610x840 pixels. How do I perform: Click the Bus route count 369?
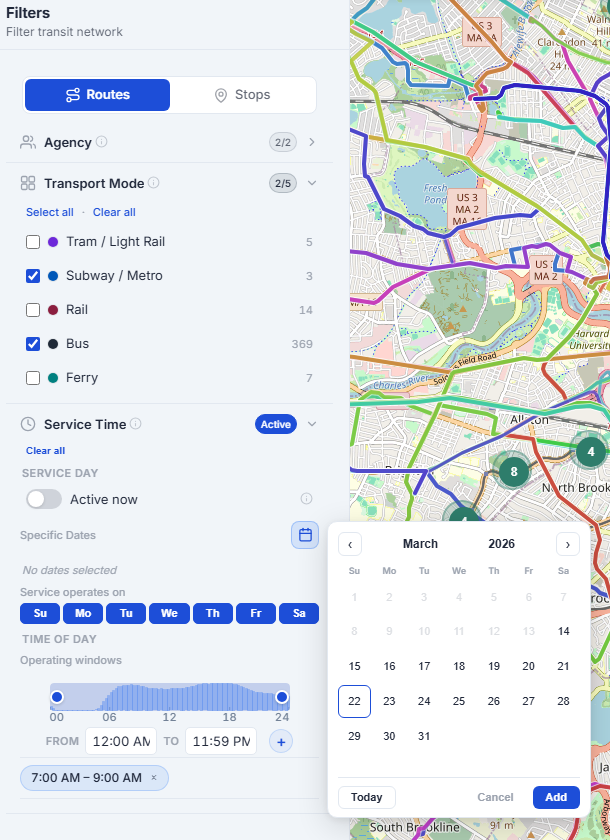click(x=302, y=344)
